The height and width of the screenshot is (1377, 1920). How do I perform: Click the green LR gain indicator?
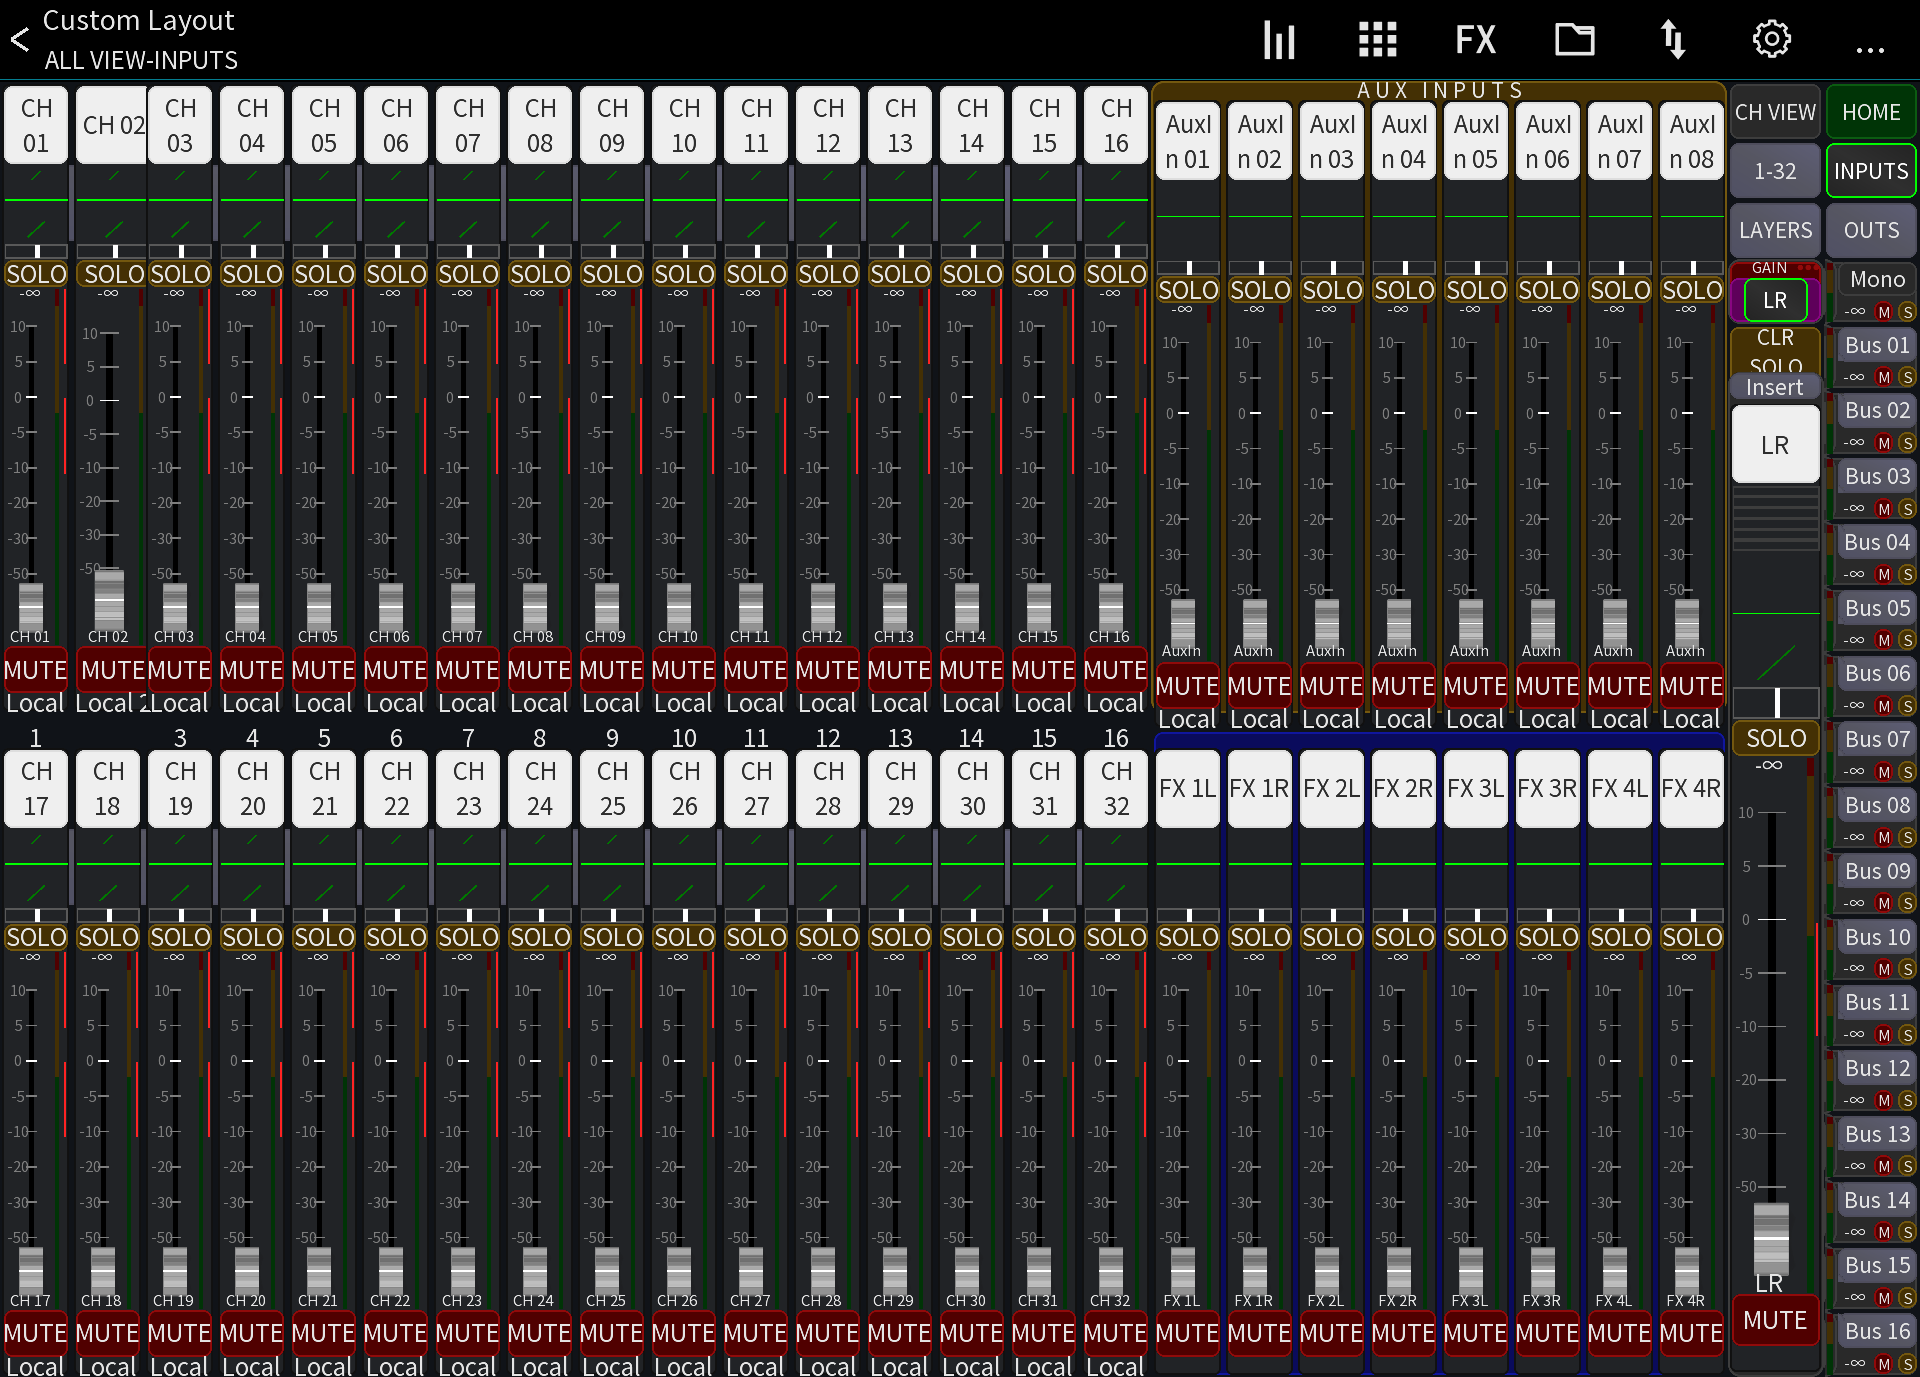[1775, 300]
